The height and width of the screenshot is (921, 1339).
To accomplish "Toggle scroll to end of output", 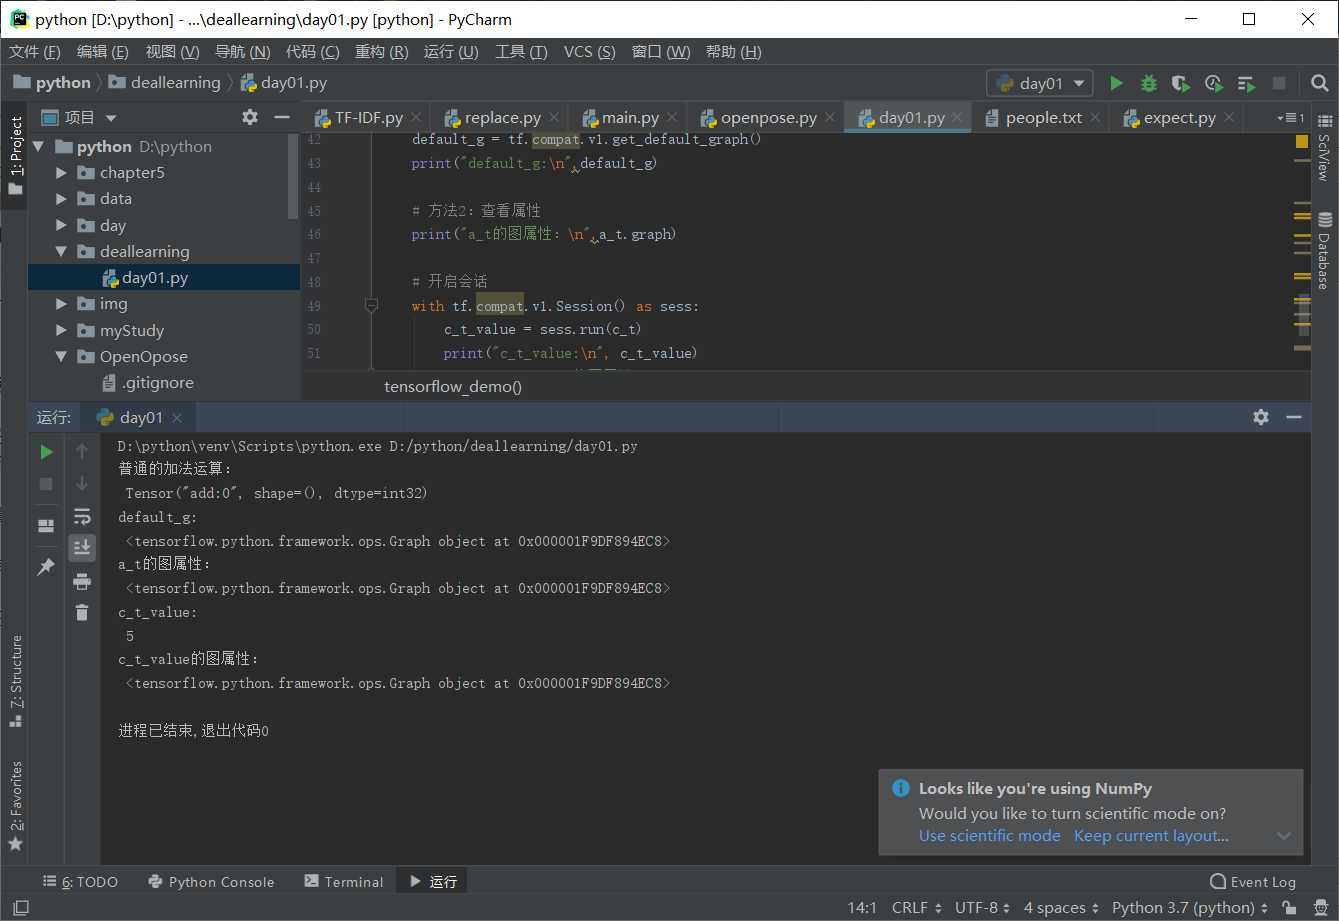I will click(82, 547).
